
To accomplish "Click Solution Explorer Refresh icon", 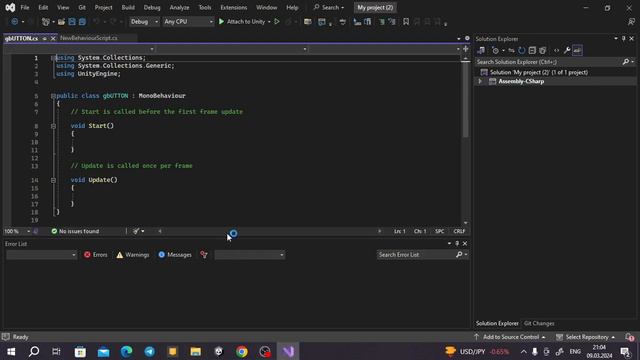I will [522, 50].
